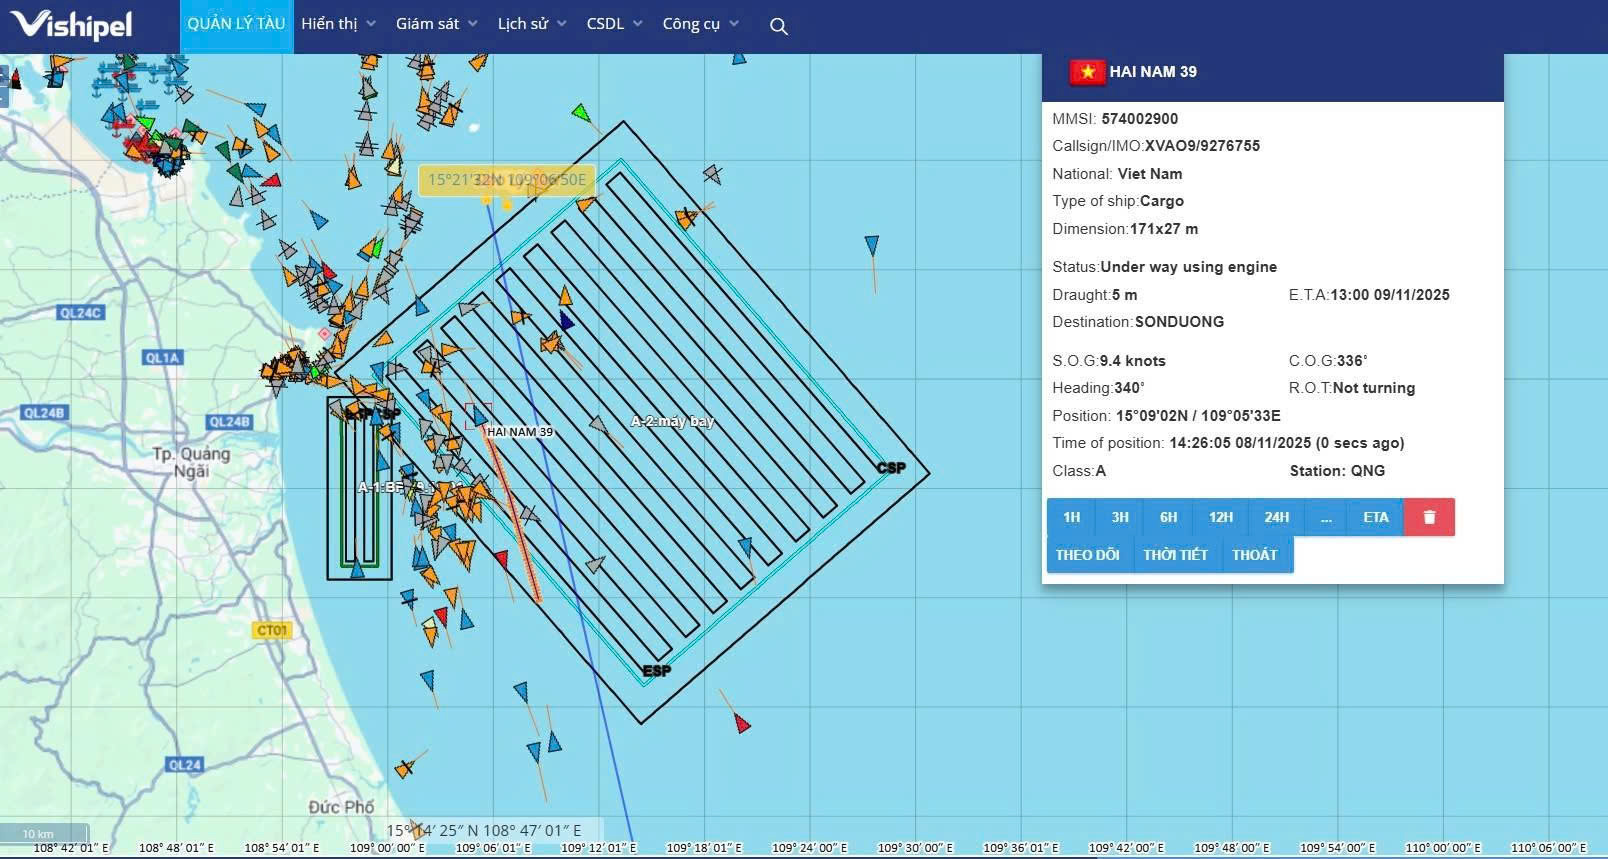Viewport: 1608px width, 859px height.
Task: Click the isolated blue vessel east of survey grid
Action: (x=871, y=245)
